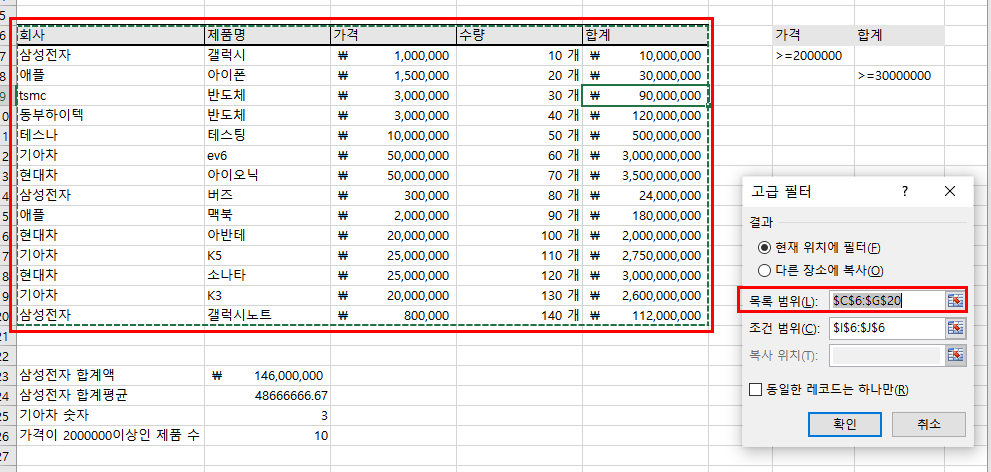Select price cell 300,000
The height and width of the screenshot is (472, 991).
(x=393, y=197)
